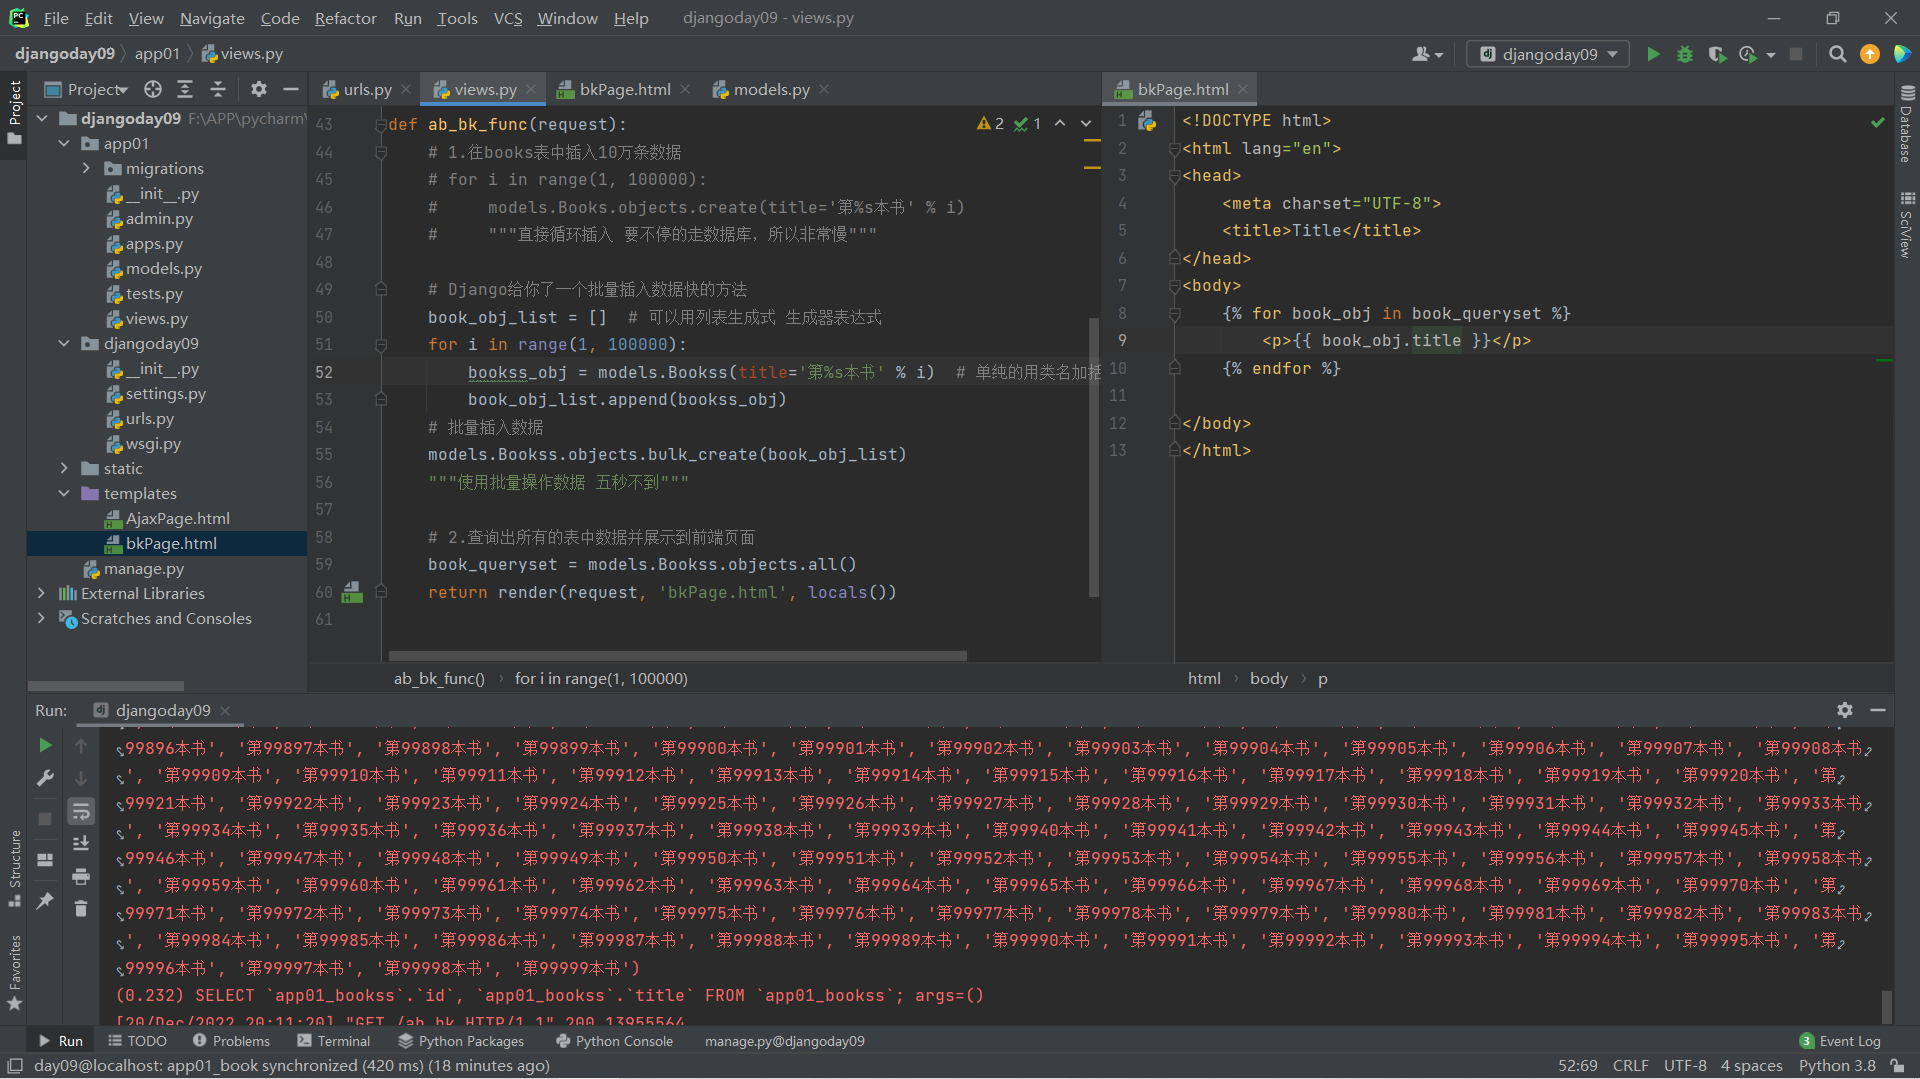Viewport: 1920px width, 1079px height.
Task: Open Project panel settings gear
Action: (x=259, y=90)
